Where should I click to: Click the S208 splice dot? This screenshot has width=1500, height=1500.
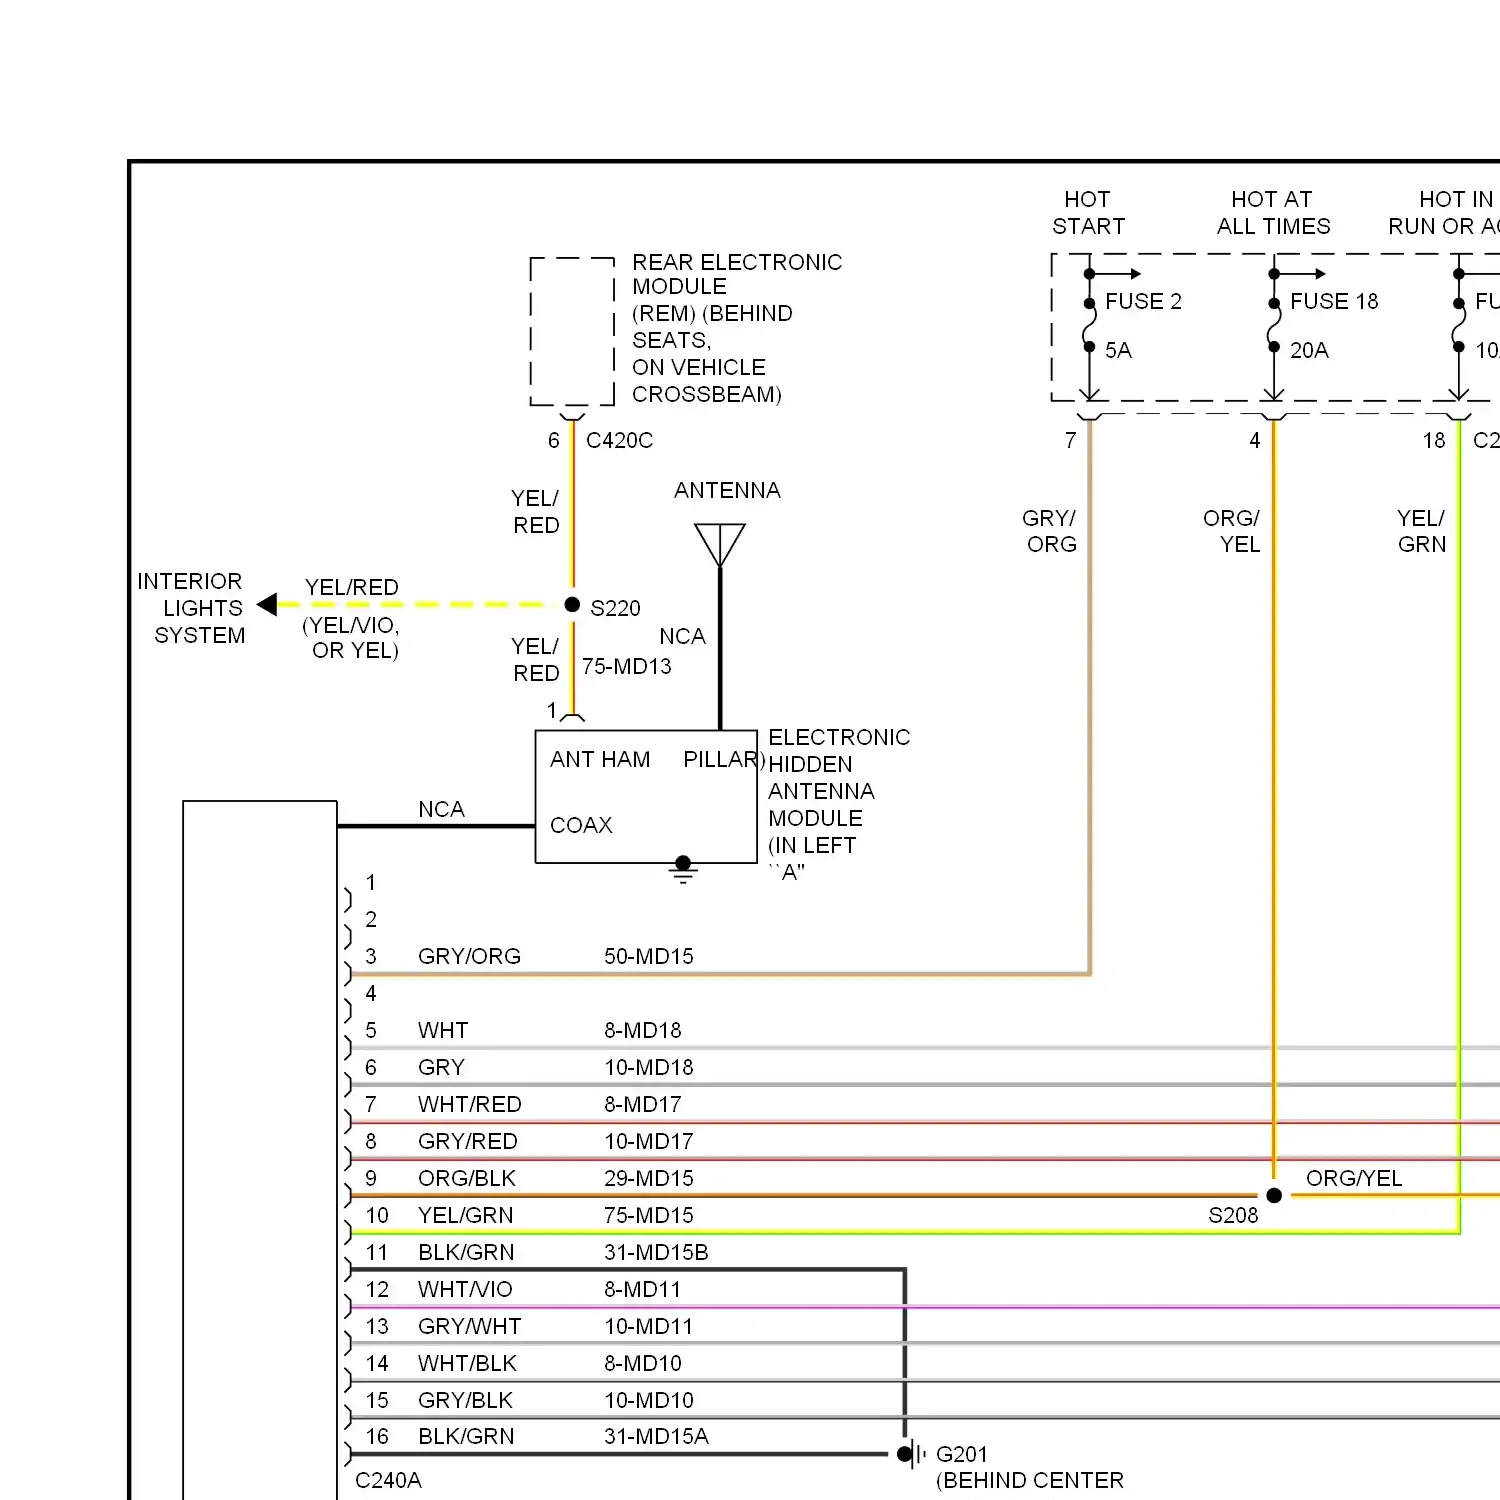1274,1195
